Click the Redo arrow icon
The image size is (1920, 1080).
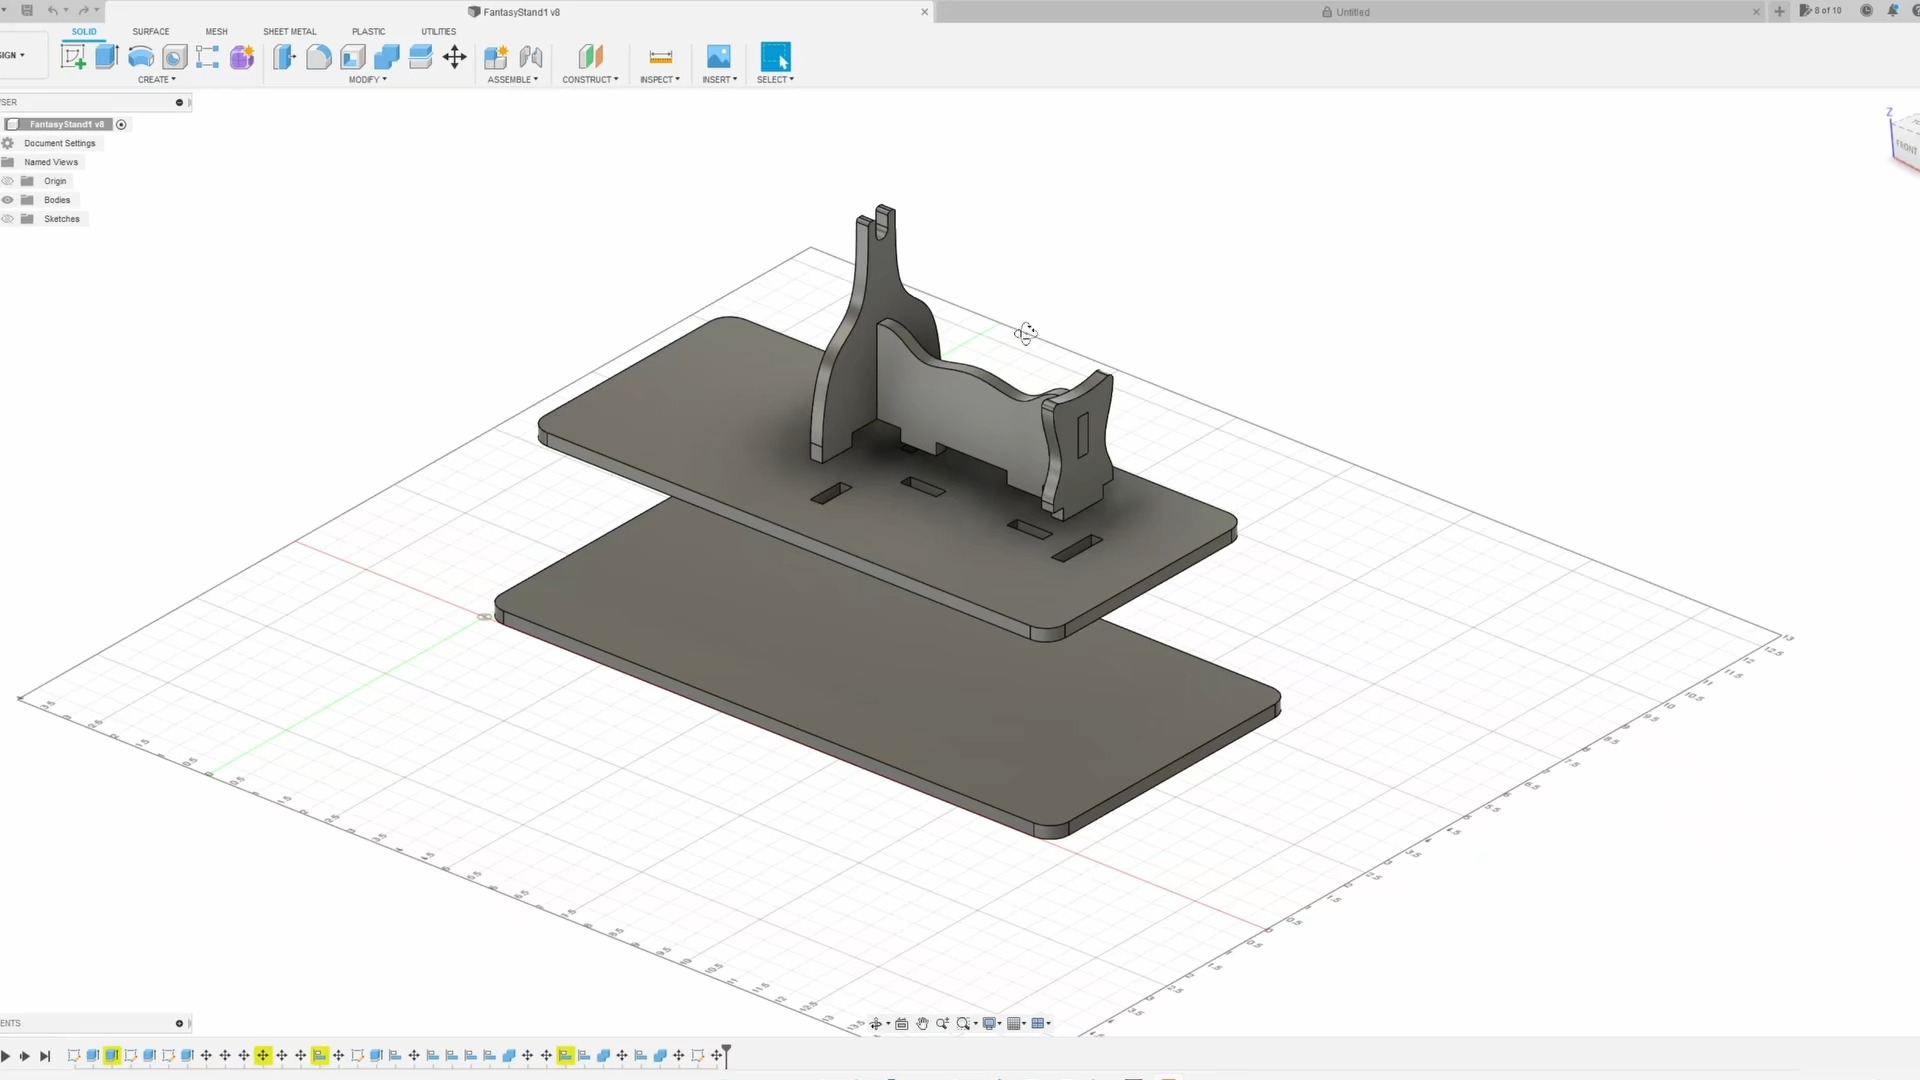[84, 11]
